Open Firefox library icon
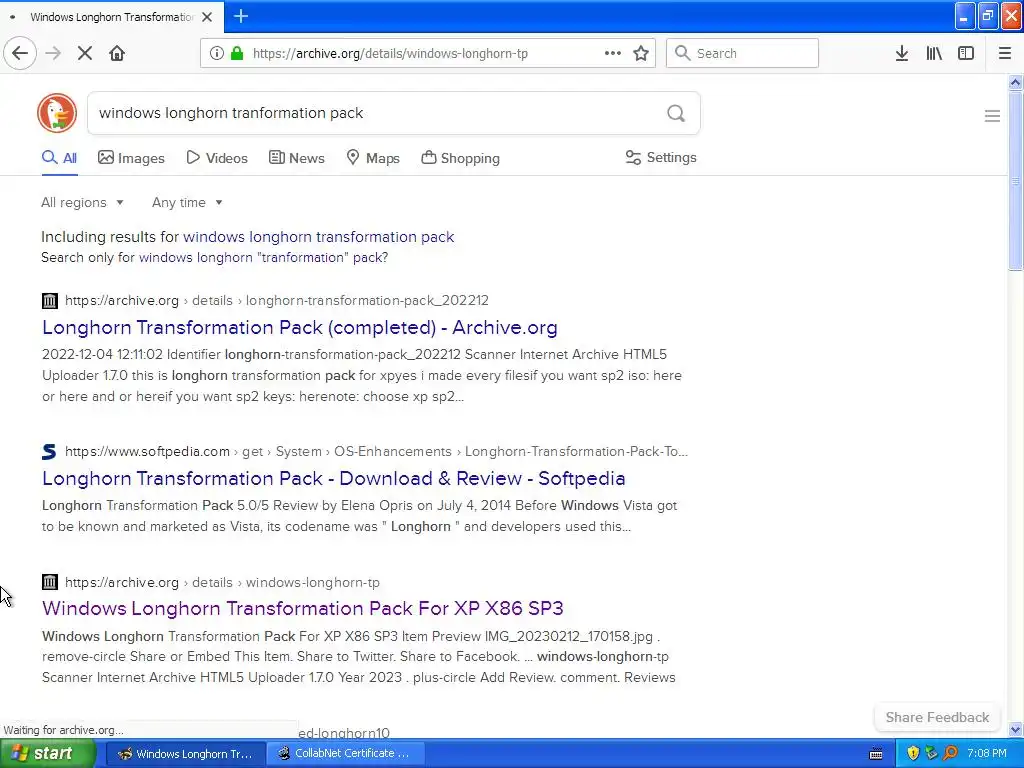 [934, 53]
